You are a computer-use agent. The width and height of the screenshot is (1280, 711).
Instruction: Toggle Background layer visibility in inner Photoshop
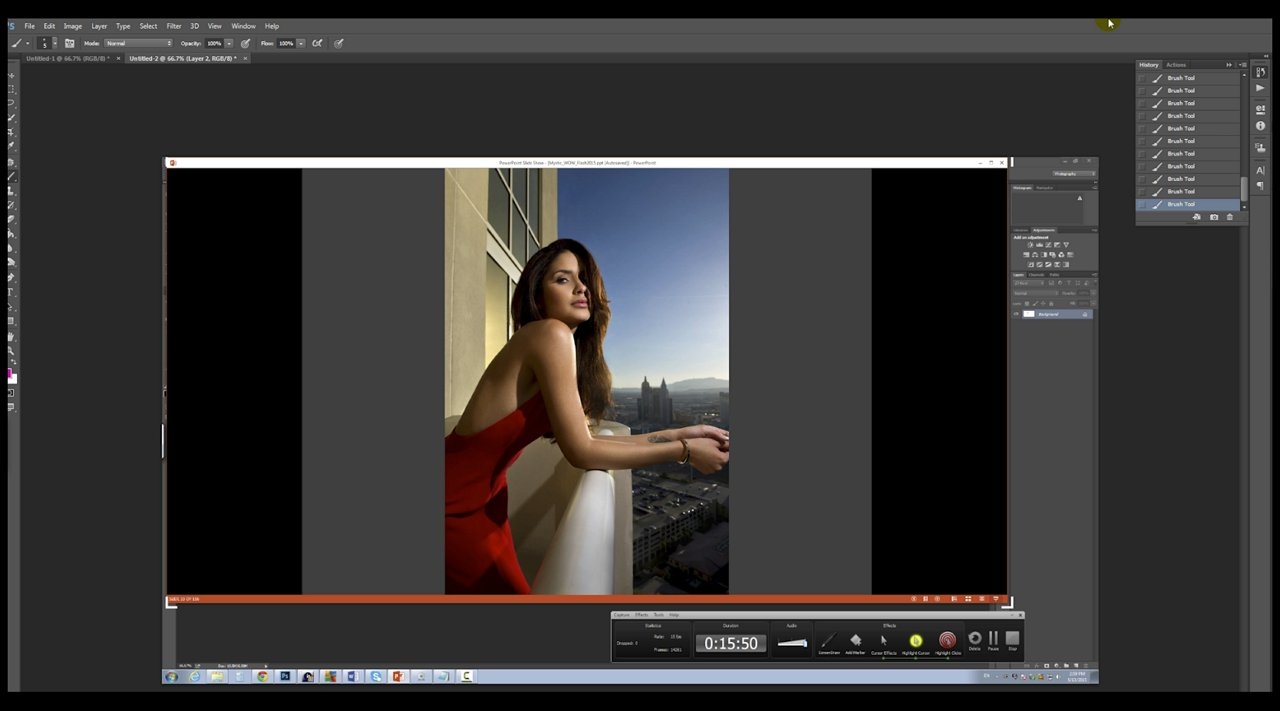pyautogui.click(x=1016, y=314)
